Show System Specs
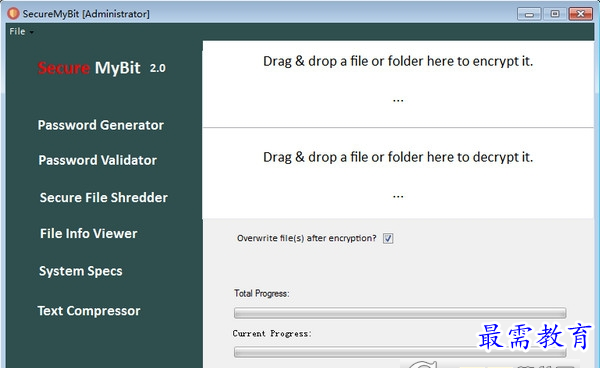600x368 pixels. point(81,271)
